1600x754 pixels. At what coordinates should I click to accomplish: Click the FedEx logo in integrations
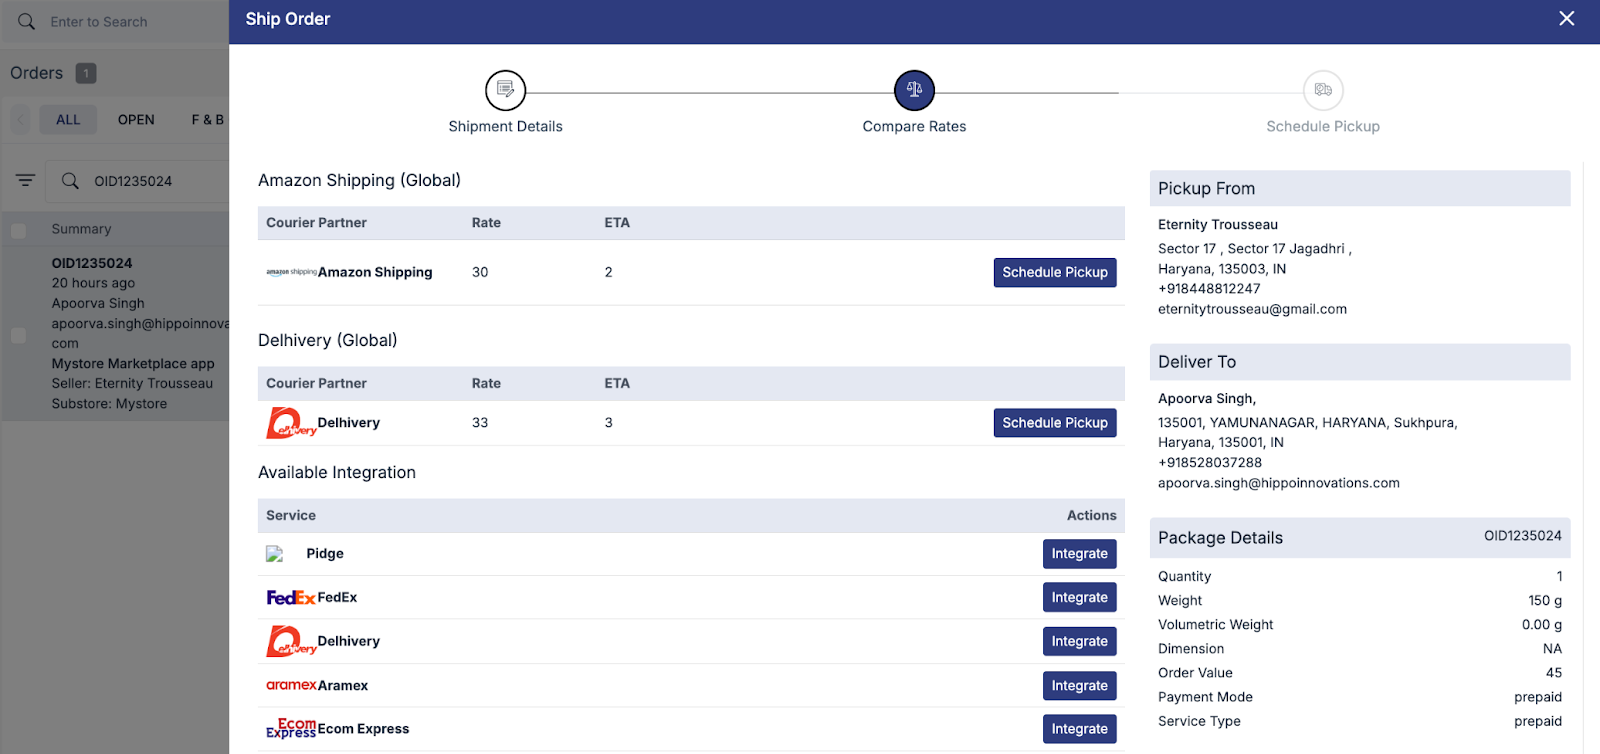pos(290,598)
